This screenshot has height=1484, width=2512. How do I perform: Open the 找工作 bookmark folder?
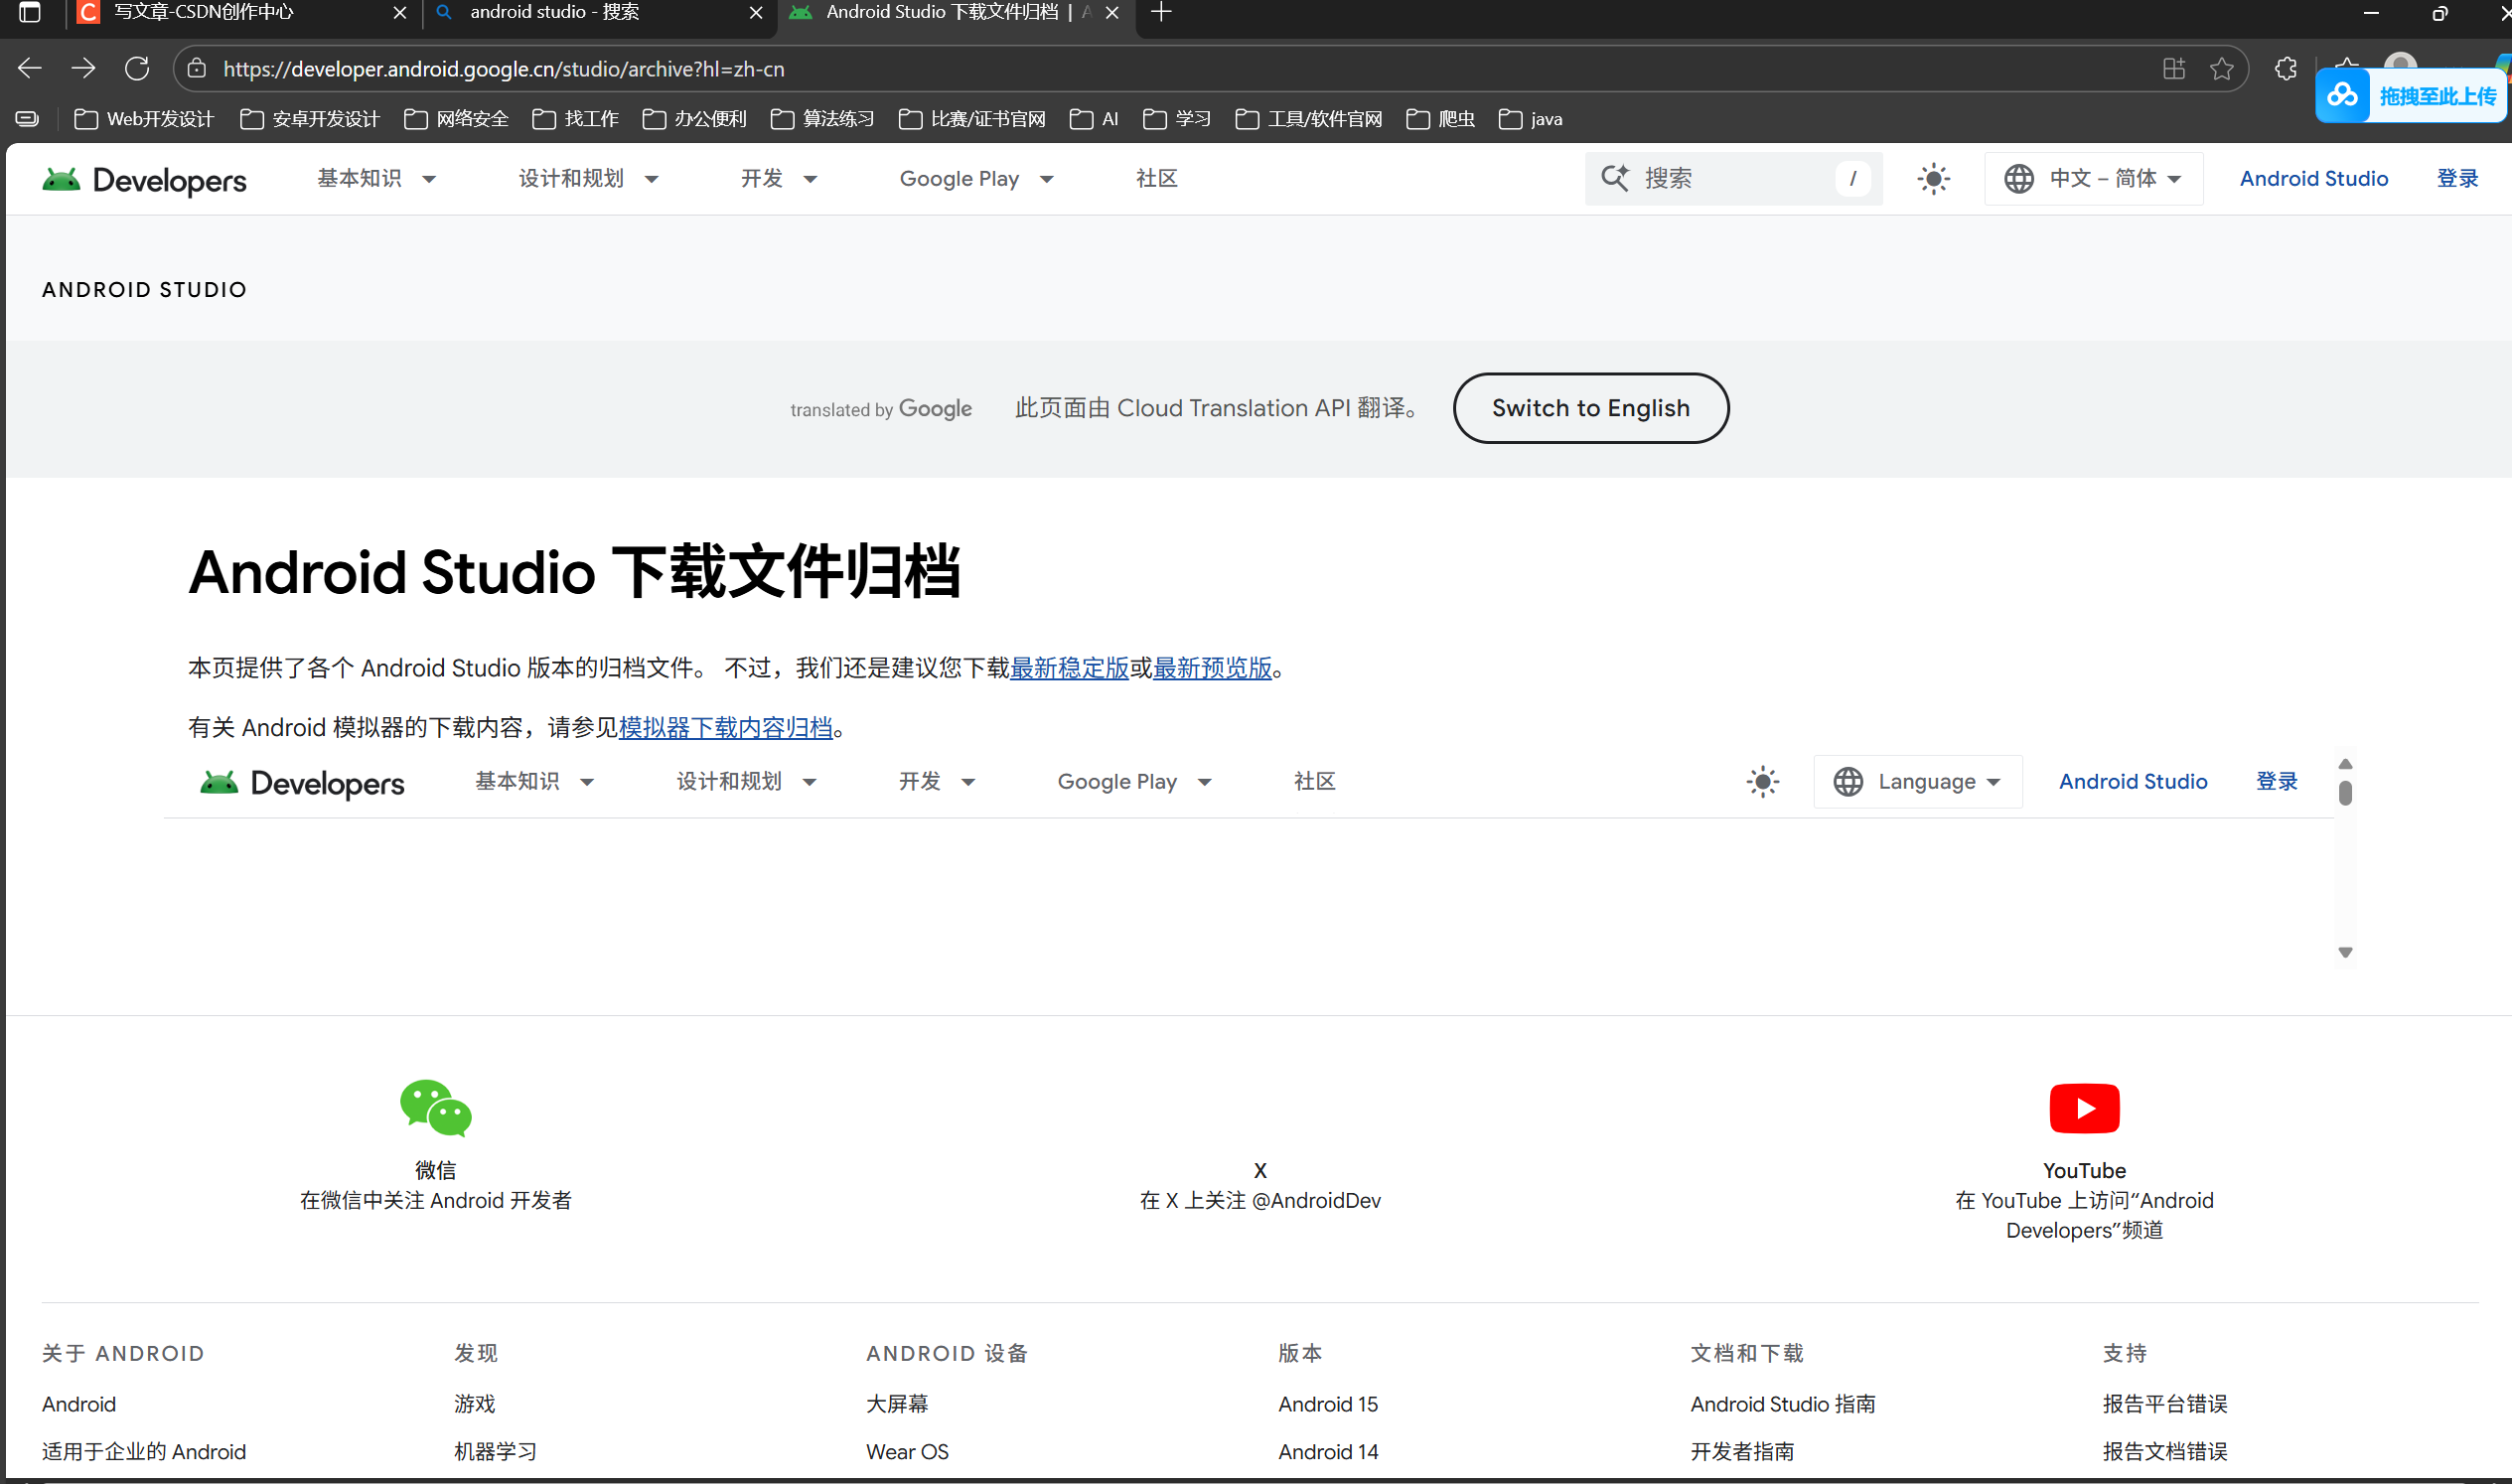click(575, 119)
